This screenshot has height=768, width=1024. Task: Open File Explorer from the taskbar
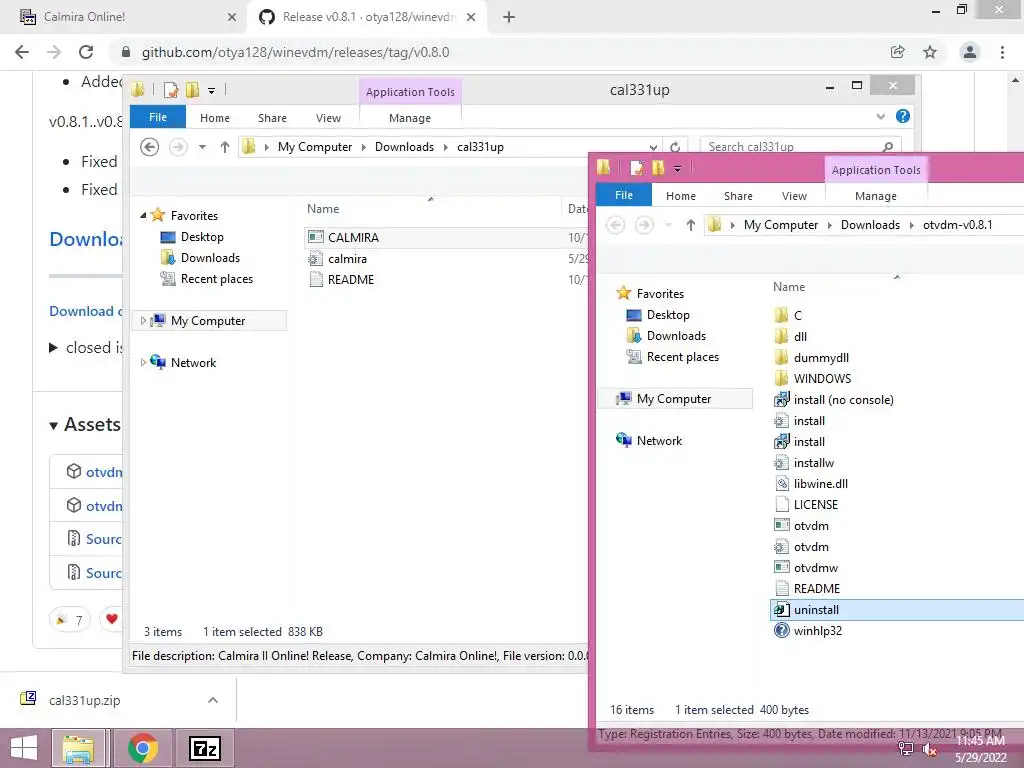tap(78, 748)
